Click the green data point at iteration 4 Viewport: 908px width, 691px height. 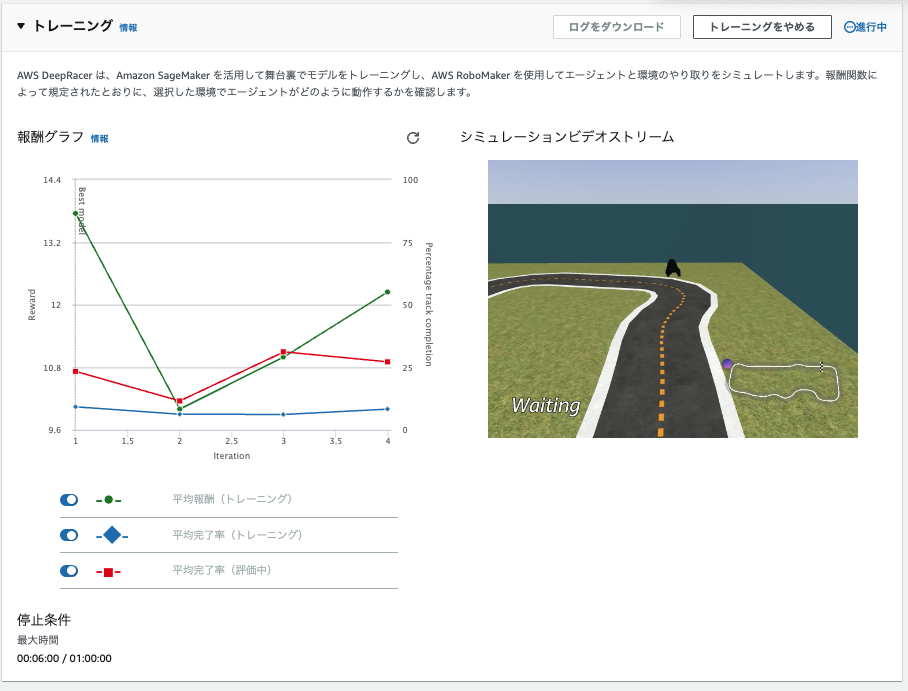pos(388,291)
